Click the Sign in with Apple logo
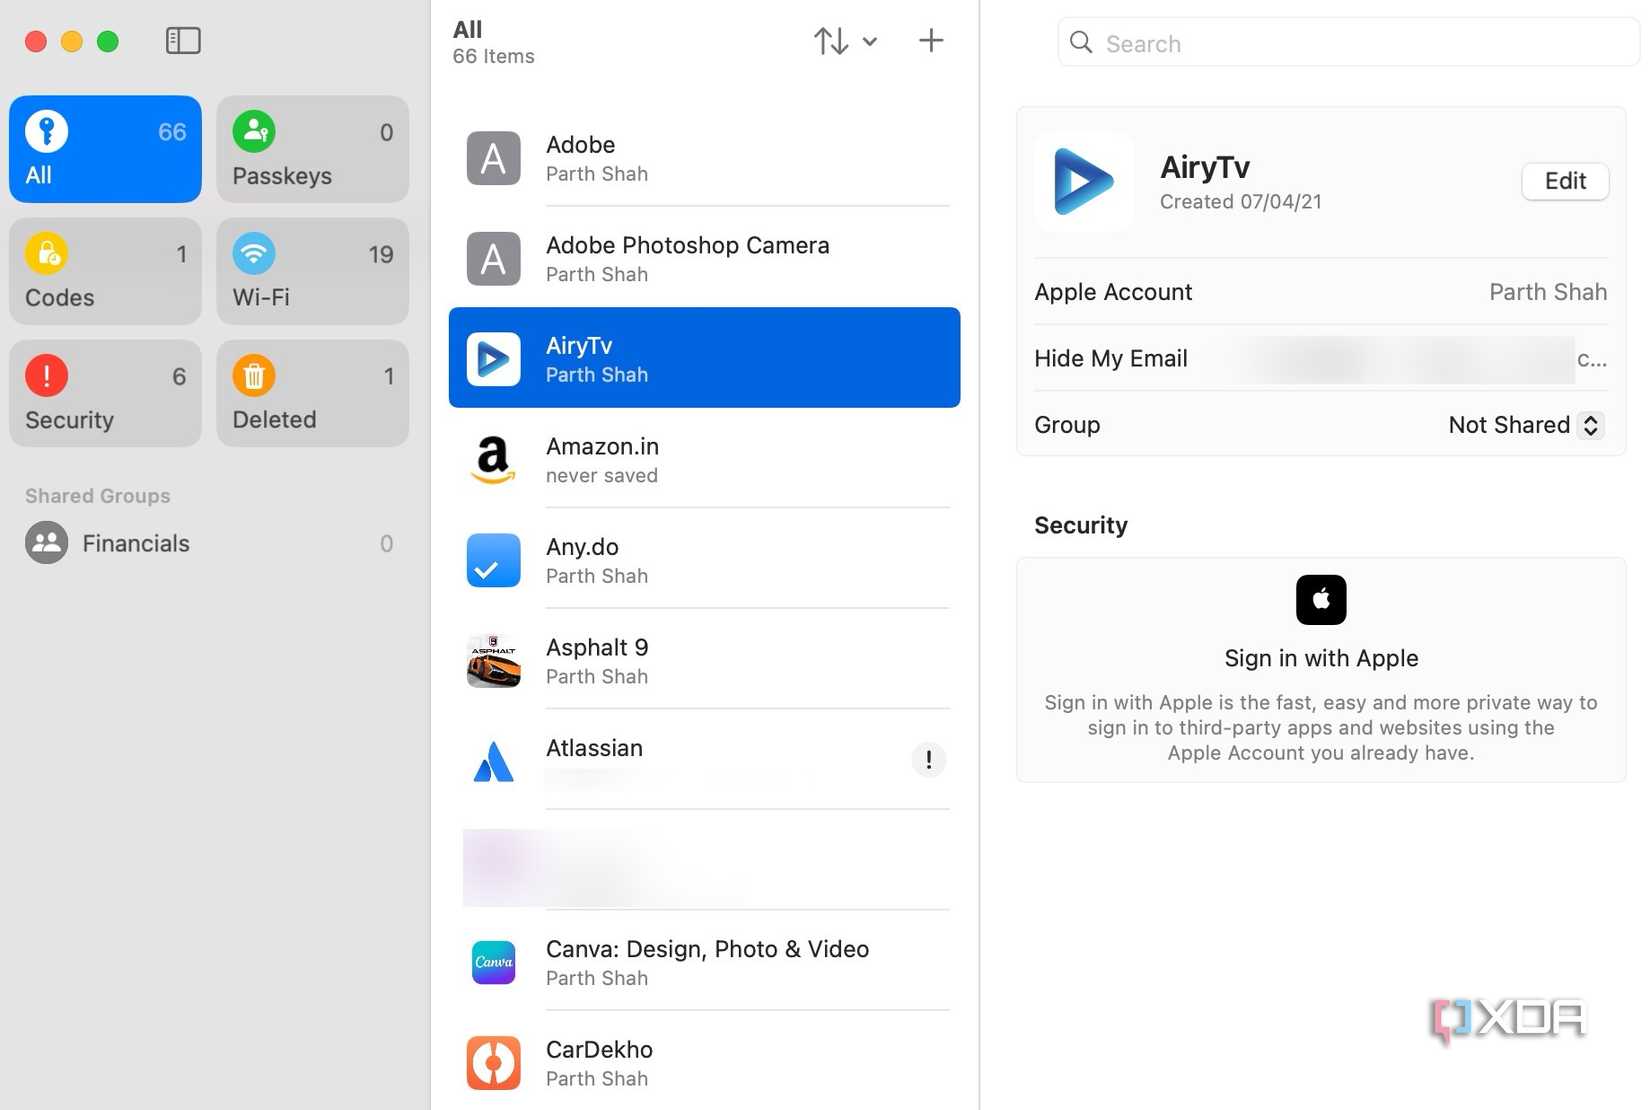1650x1110 pixels. point(1321,600)
